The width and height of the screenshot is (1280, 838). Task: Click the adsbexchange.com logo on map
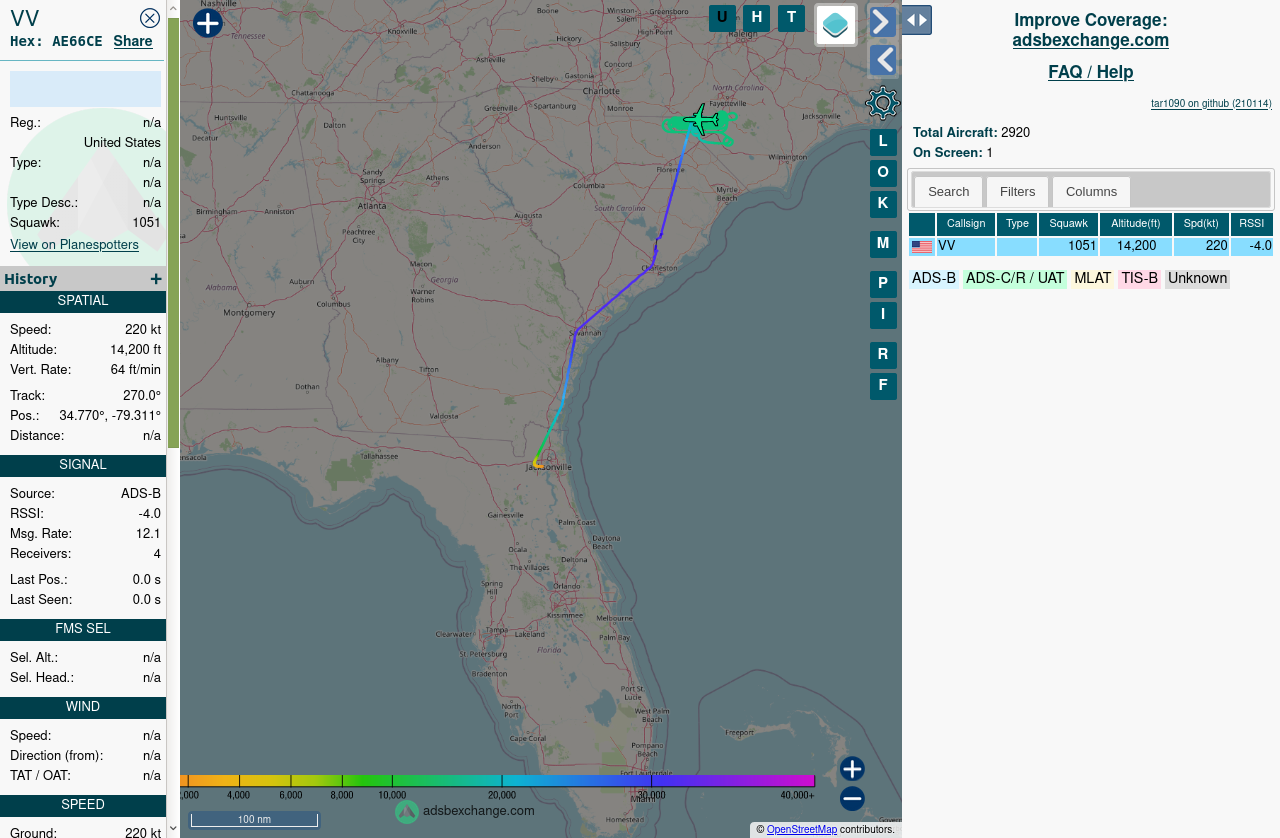pos(465,811)
